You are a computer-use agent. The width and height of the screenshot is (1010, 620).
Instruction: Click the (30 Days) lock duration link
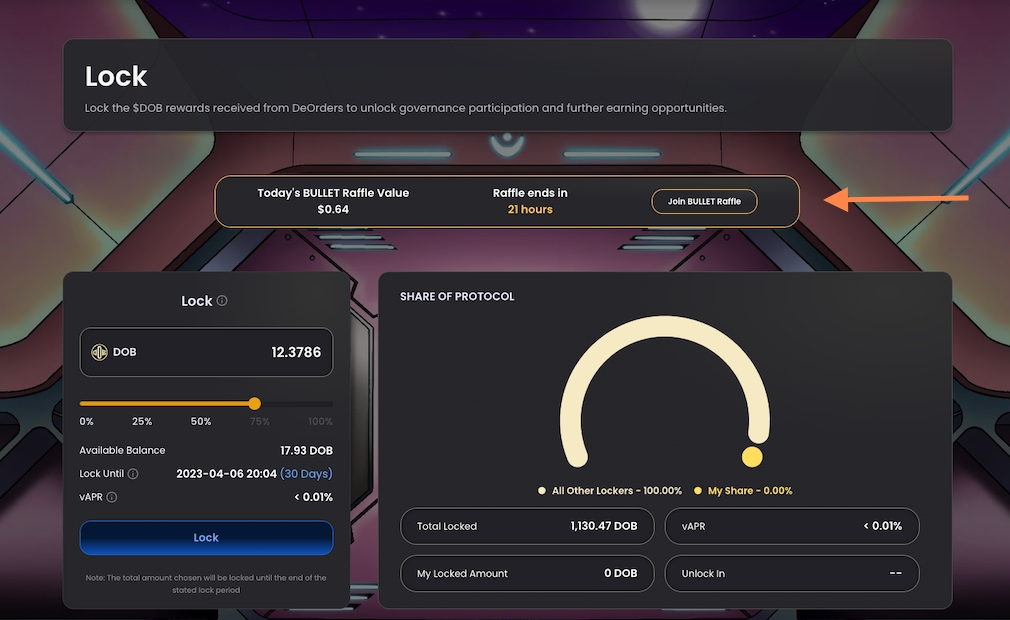(x=306, y=474)
